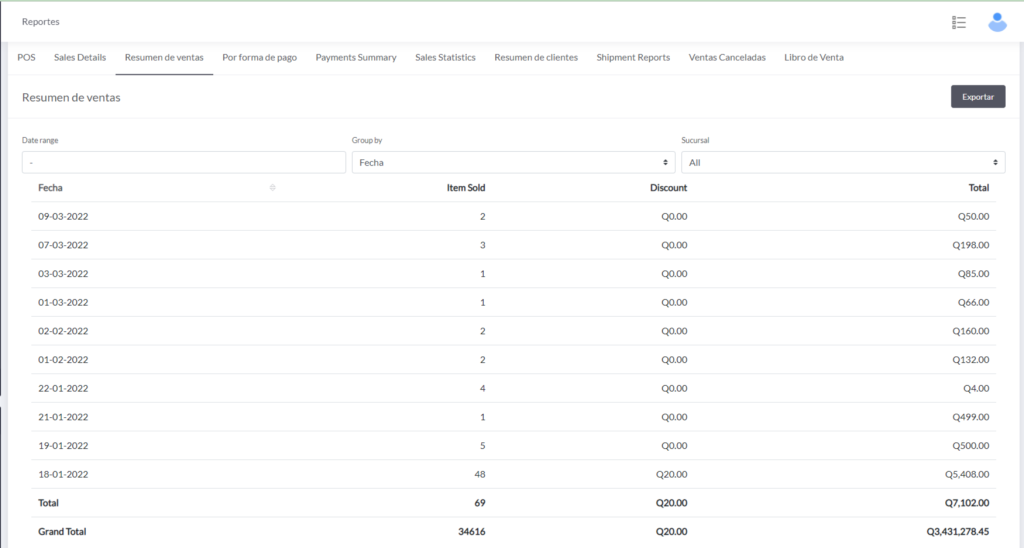
Task: Open the Sucursal All dropdown
Action: tap(842, 162)
